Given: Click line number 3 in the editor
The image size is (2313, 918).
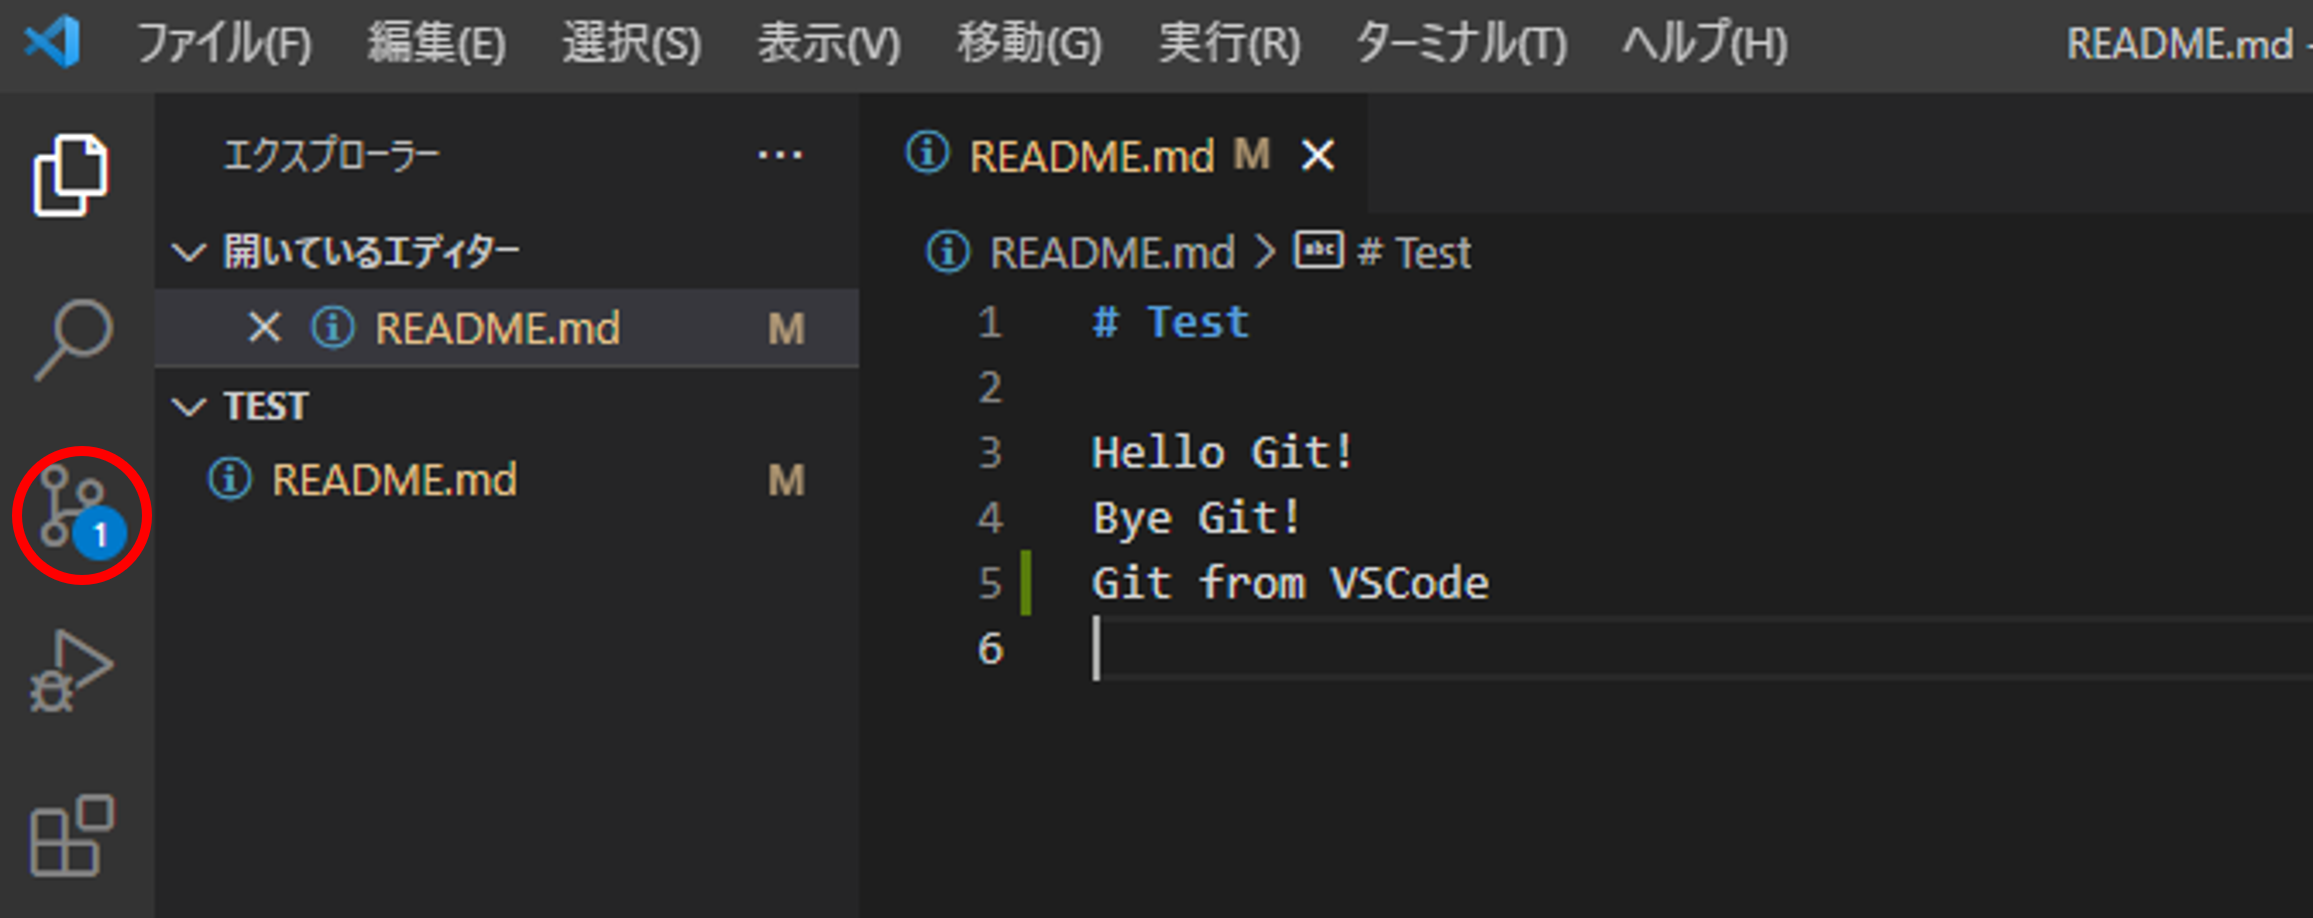Looking at the screenshot, I should pos(988,453).
